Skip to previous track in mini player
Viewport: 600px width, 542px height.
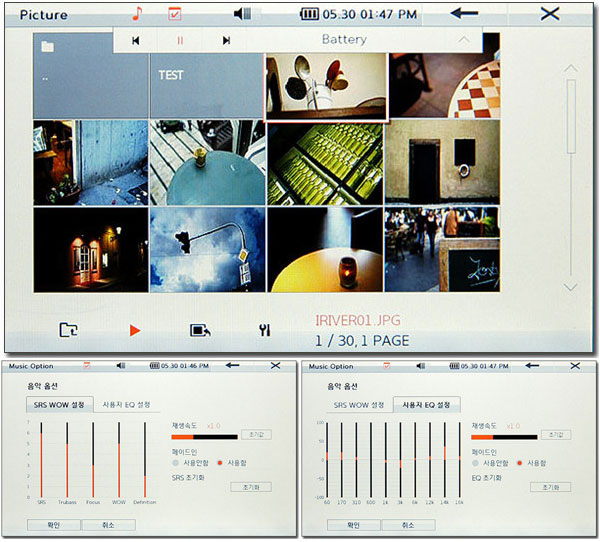[x=135, y=40]
